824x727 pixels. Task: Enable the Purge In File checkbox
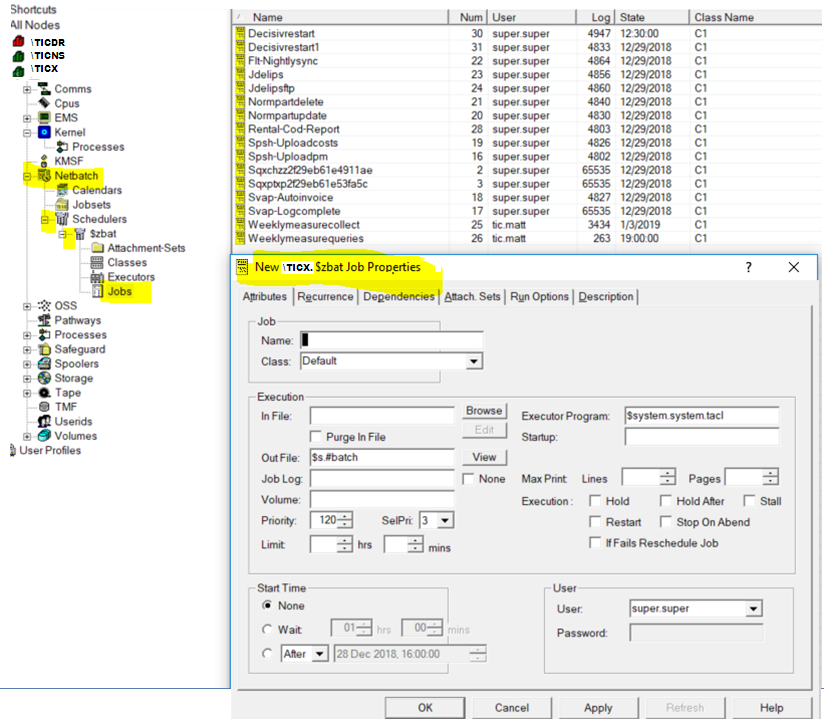(x=317, y=437)
